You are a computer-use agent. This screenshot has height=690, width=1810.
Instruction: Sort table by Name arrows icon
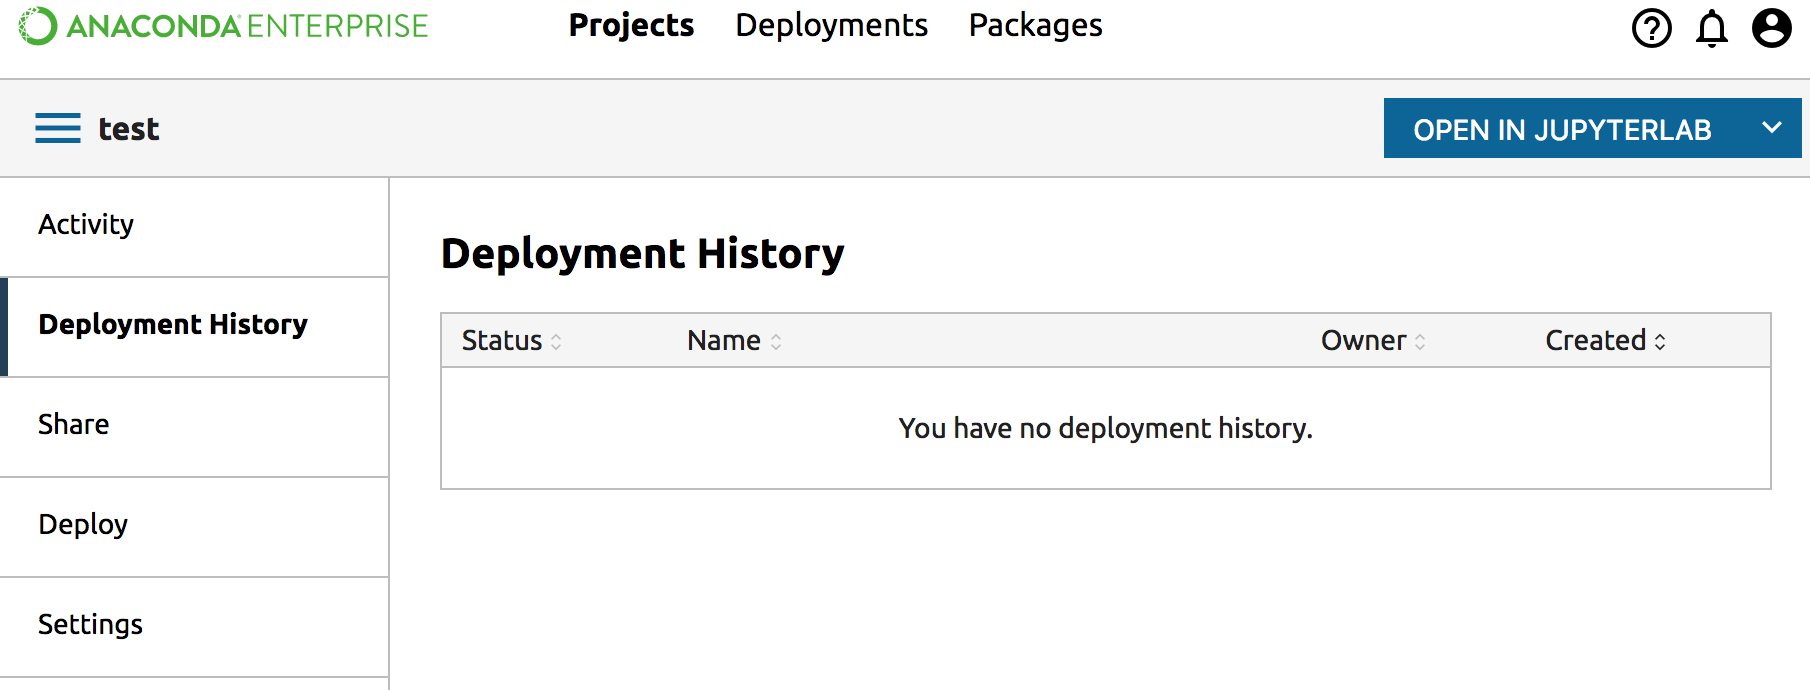pyautogui.click(x=776, y=342)
